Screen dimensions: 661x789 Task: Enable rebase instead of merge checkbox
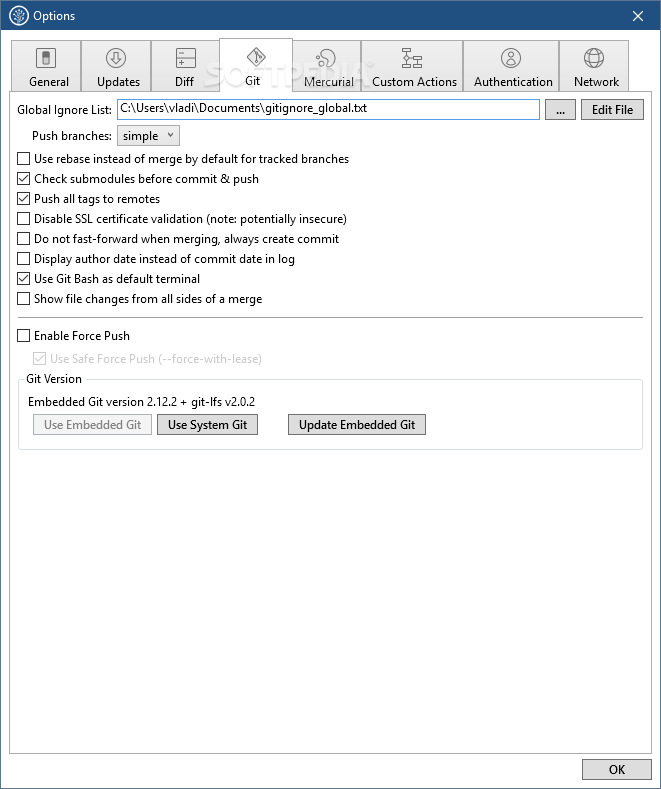point(24,159)
